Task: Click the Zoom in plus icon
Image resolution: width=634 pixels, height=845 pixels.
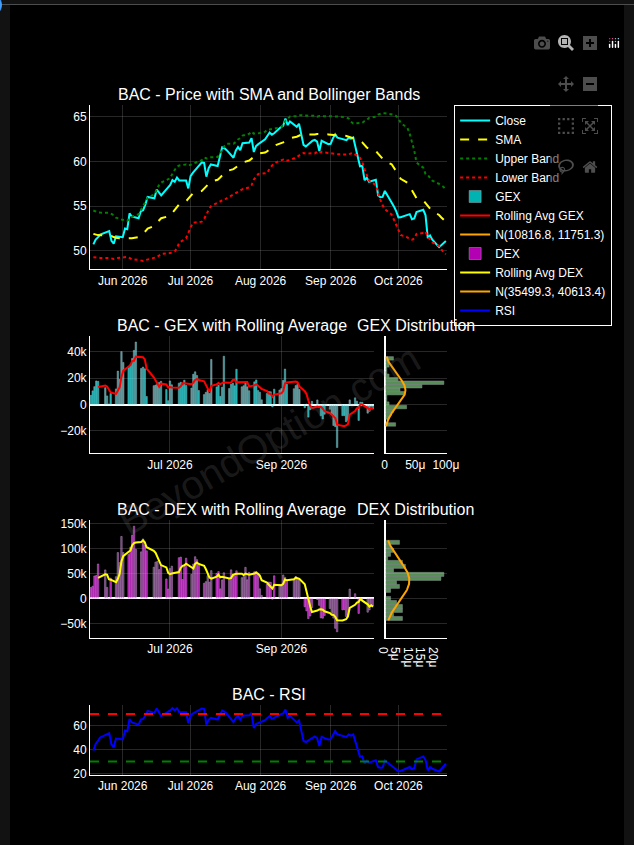Action: pos(590,43)
